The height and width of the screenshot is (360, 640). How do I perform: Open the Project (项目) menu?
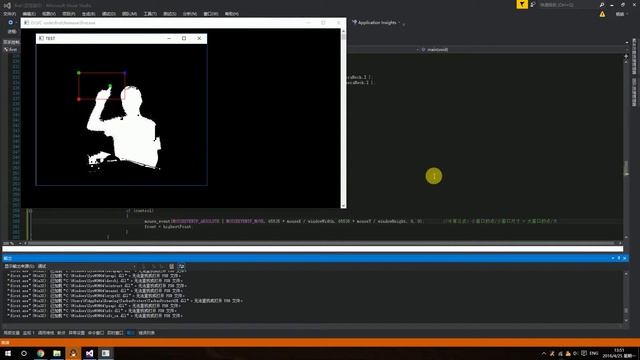(x=69, y=14)
